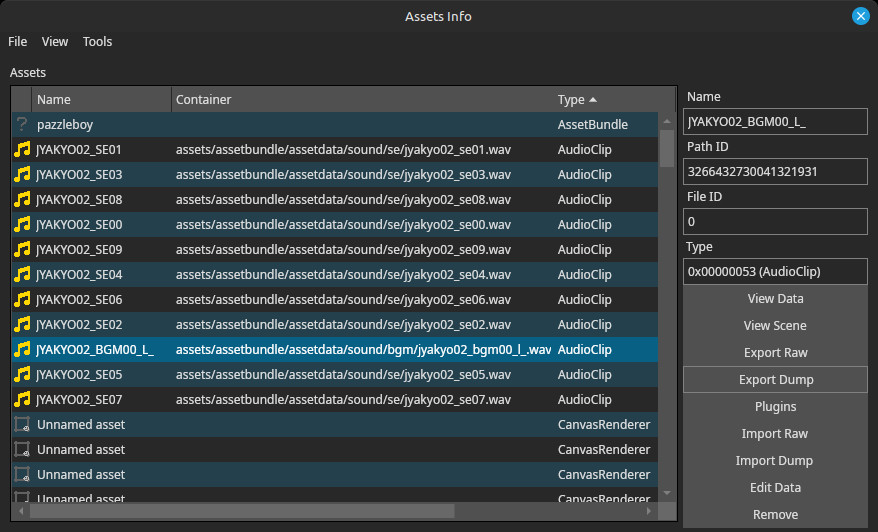This screenshot has width=878, height=532.
Task: Sort the list by Name column header
Action: click(x=100, y=100)
